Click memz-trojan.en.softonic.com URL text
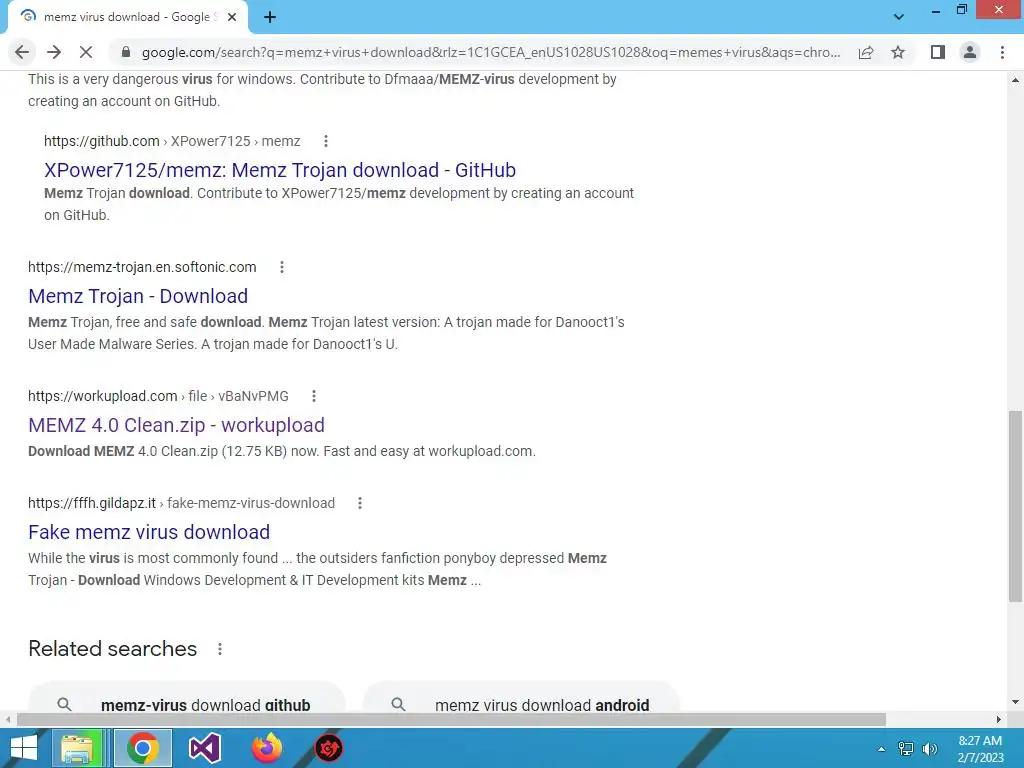This screenshot has height=768, width=1024. [x=142, y=267]
